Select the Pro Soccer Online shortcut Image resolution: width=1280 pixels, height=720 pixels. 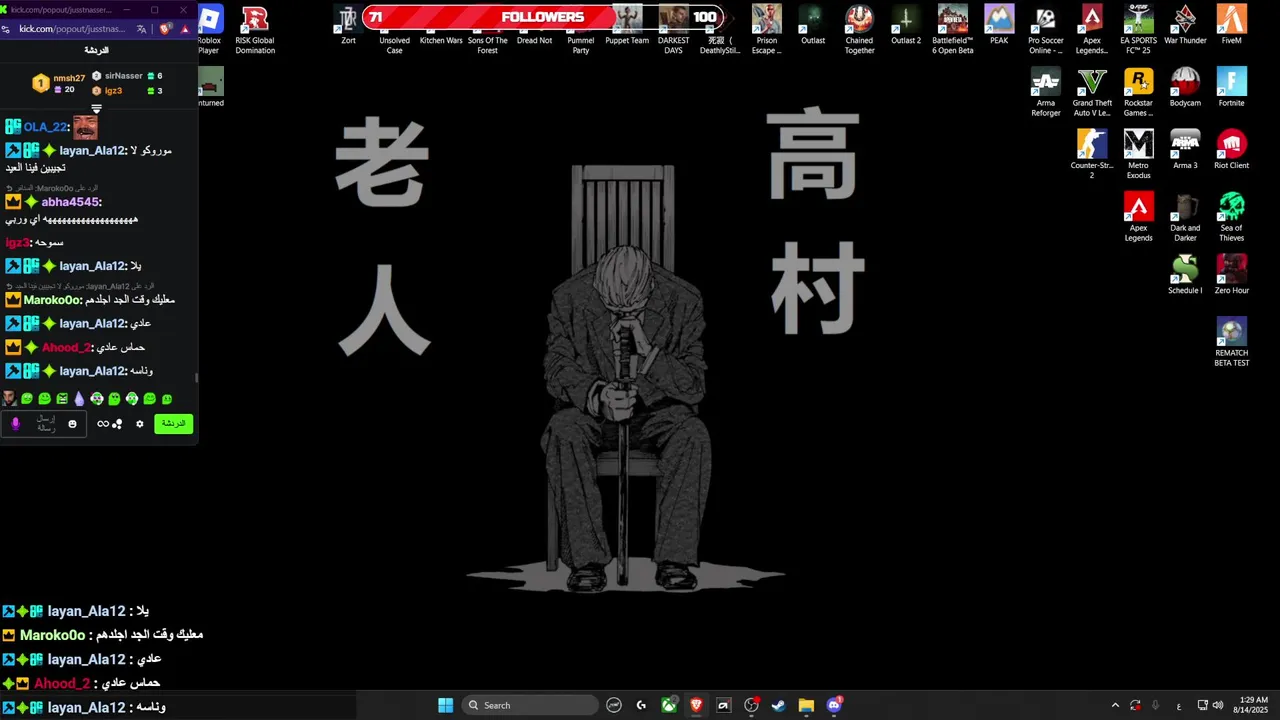pos(1045,29)
